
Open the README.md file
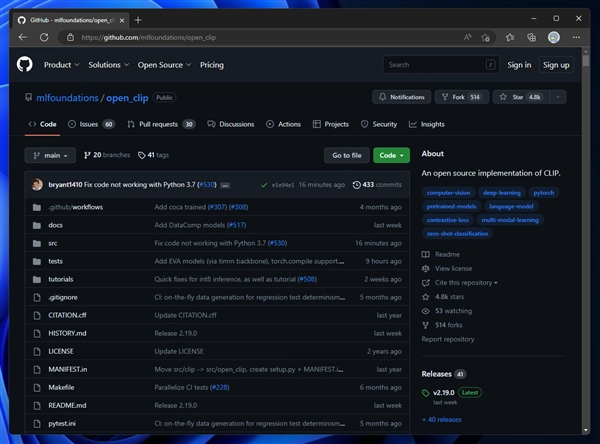(x=67, y=405)
